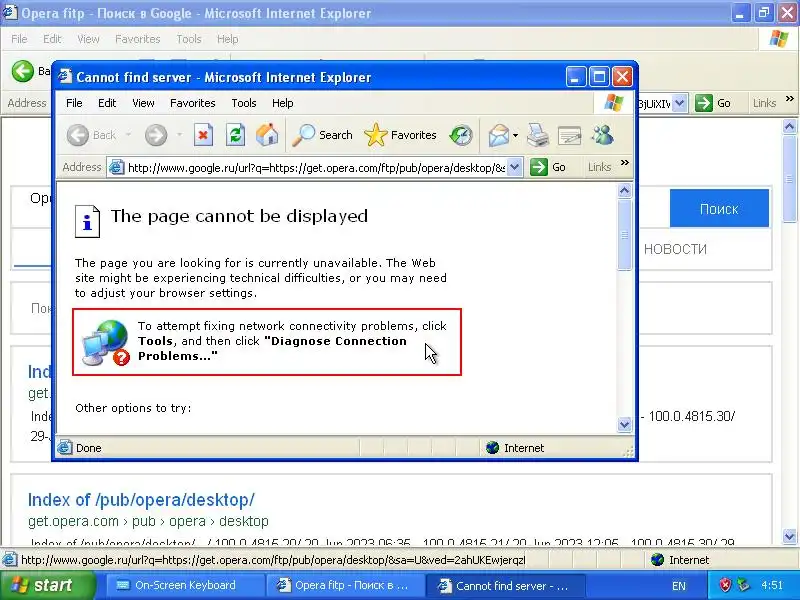
Task: Click Cannot find server taskbar item
Action: click(x=505, y=586)
